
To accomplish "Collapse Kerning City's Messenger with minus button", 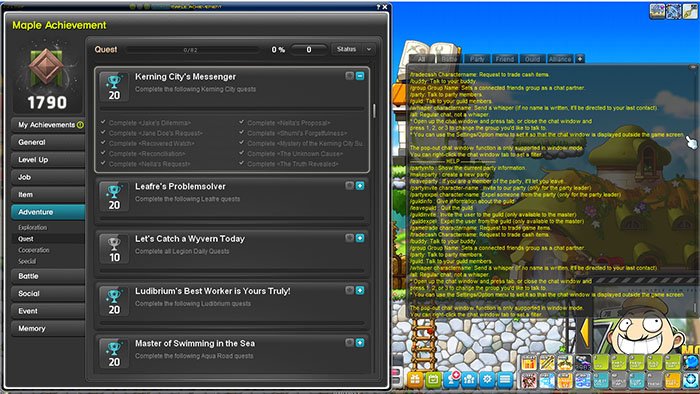I will pyautogui.click(x=360, y=76).
